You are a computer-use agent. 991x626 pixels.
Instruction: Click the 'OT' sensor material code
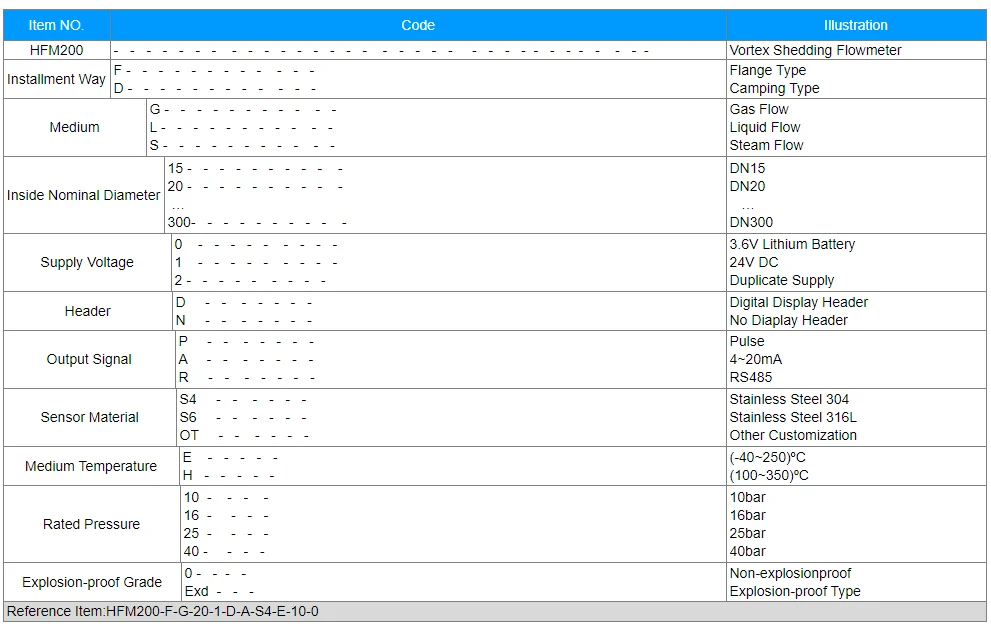pos(189,435)
